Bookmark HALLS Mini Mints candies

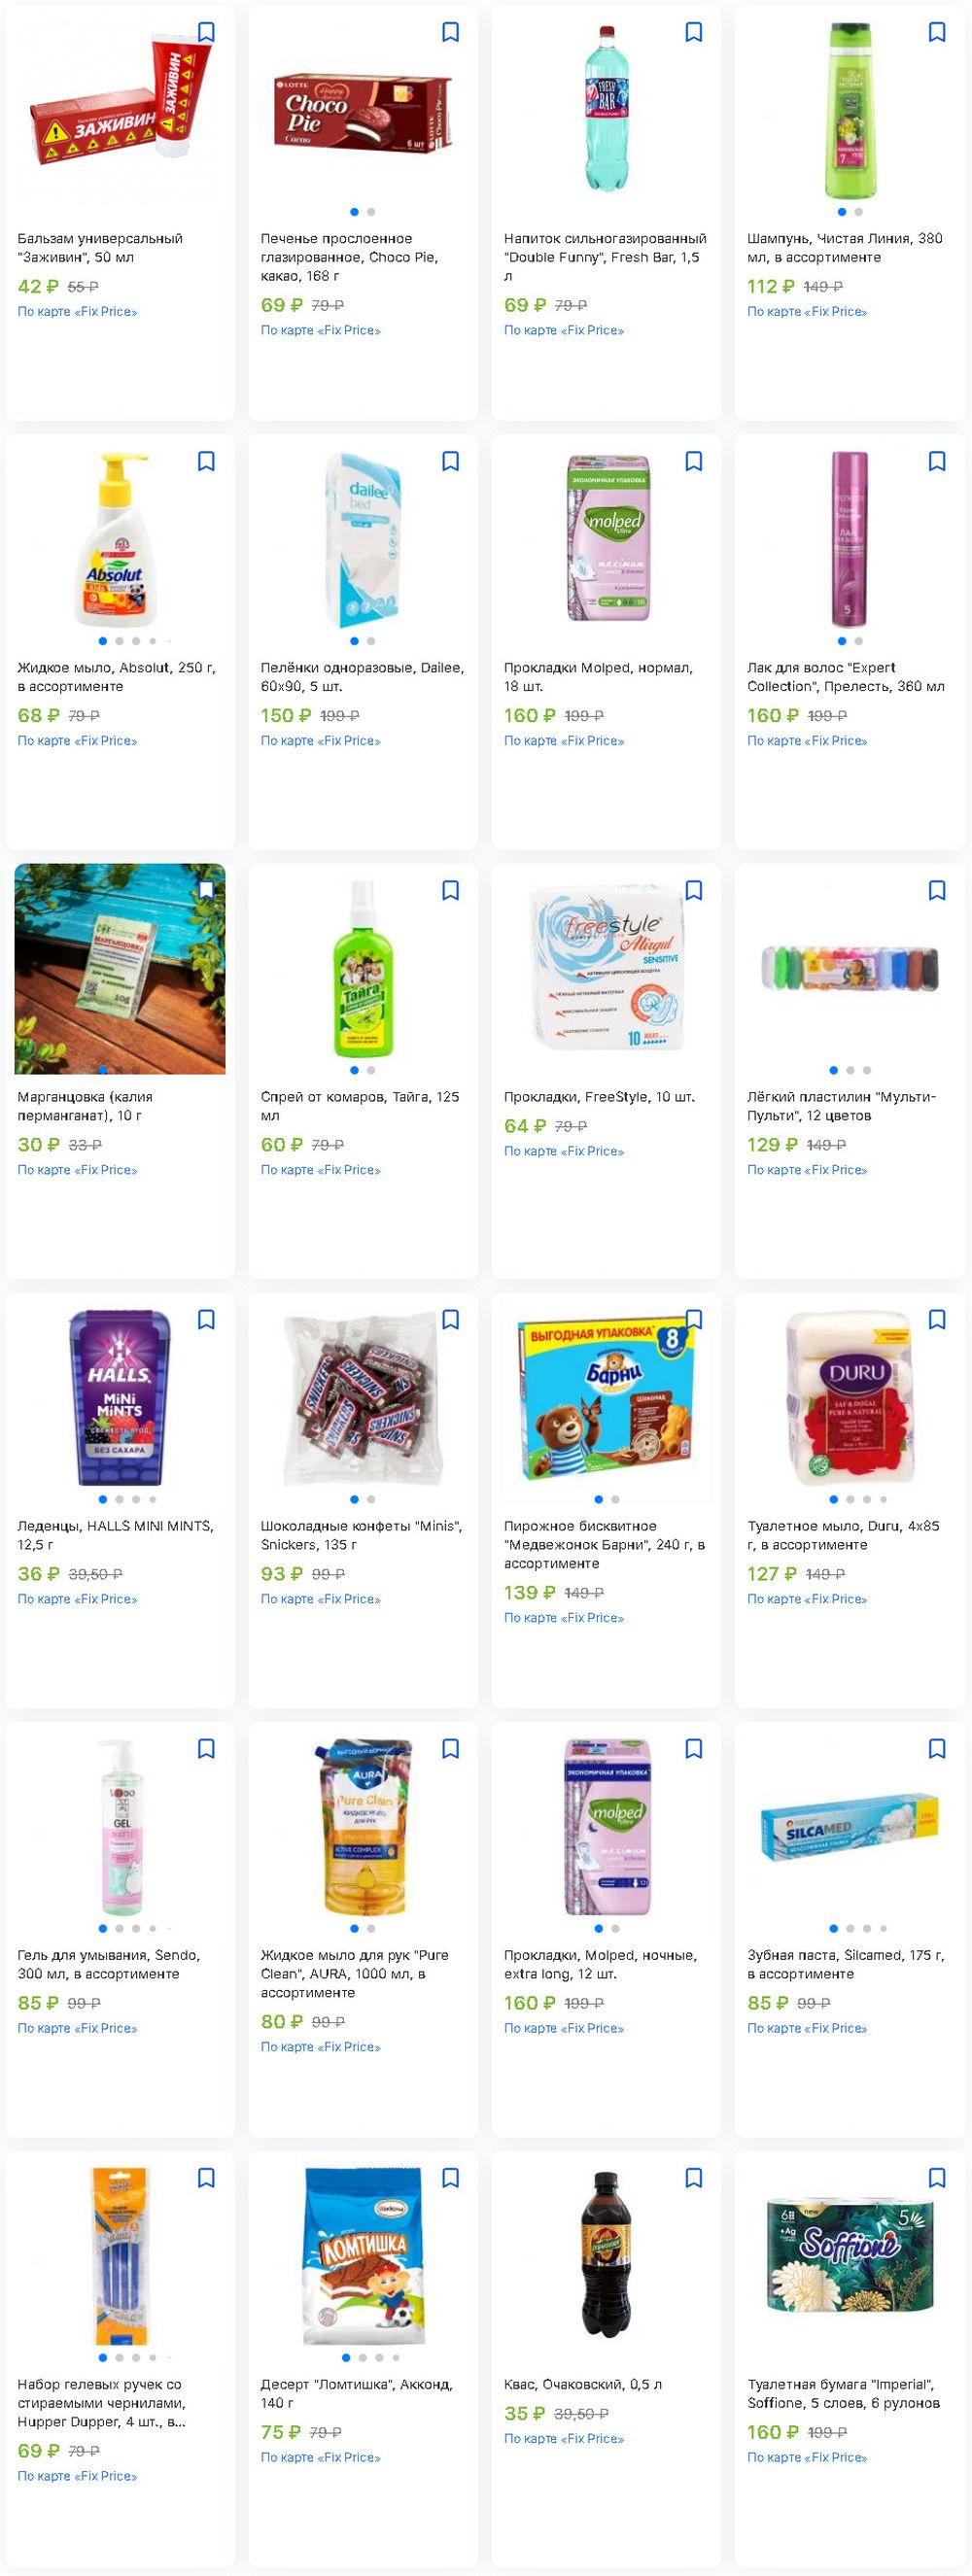click(x=206, y=1320)
